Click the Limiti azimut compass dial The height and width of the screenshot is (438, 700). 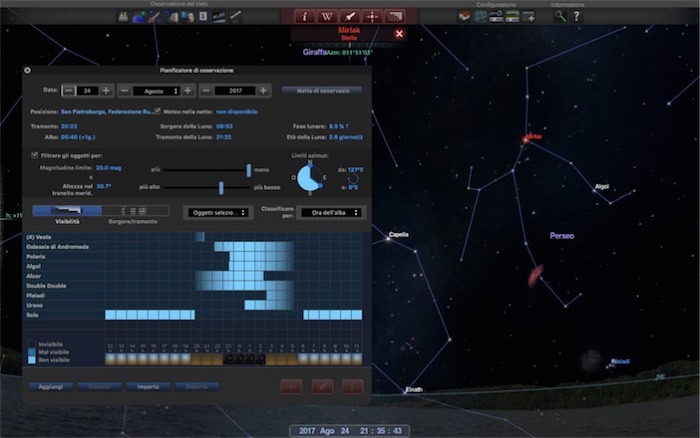click(309, 178)
